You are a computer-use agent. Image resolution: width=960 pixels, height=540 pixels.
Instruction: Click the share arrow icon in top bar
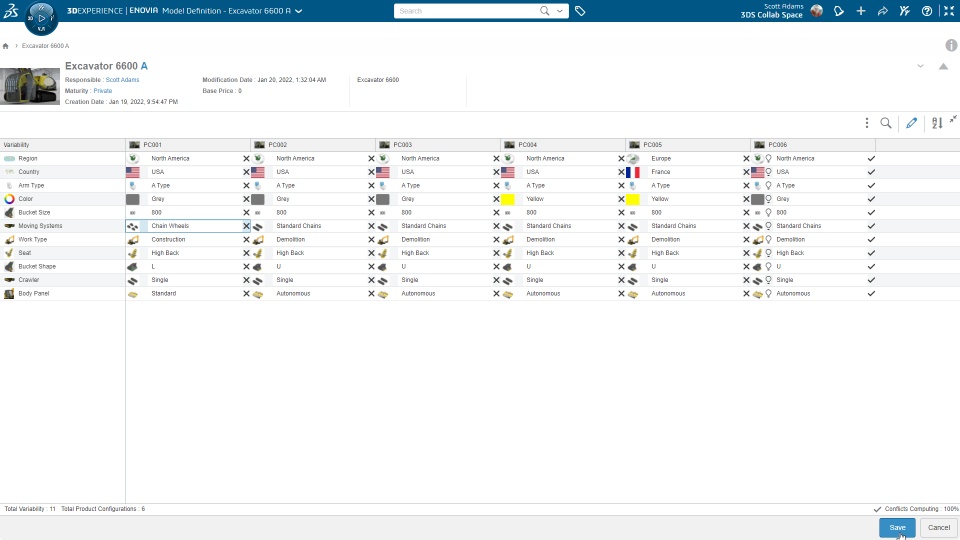tap(883, 11)
